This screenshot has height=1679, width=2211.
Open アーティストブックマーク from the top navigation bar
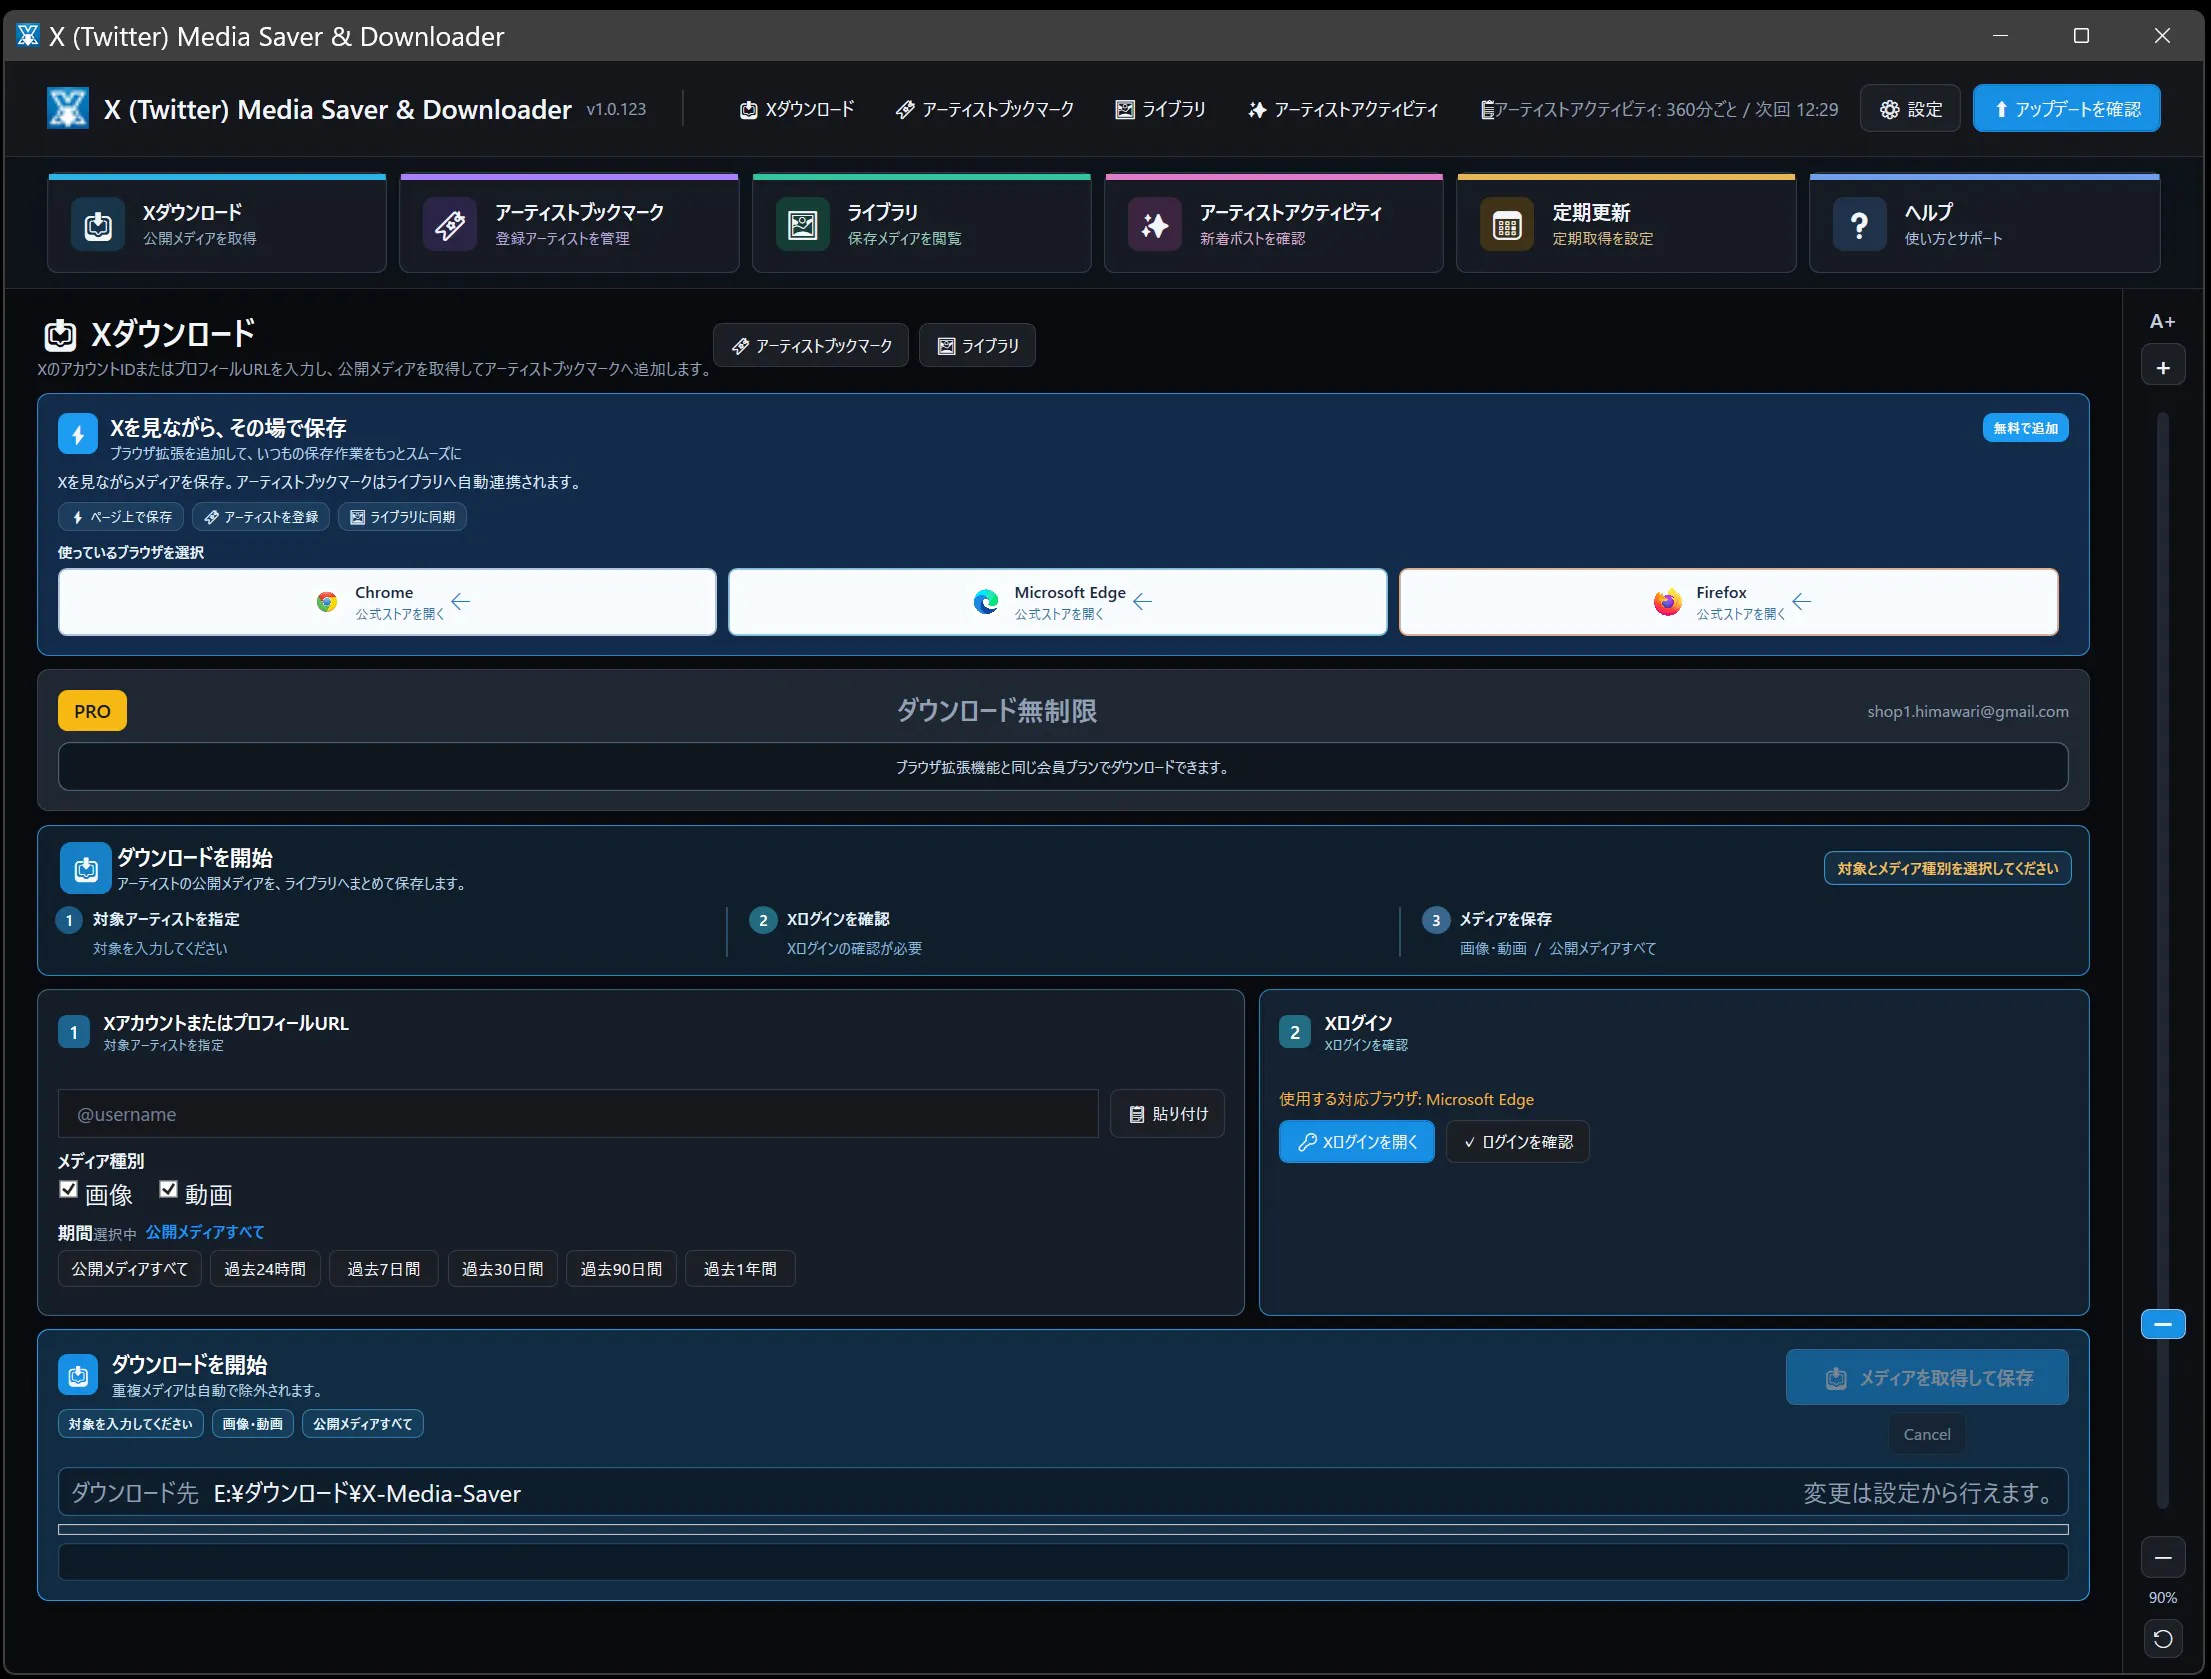coord(985,109)
